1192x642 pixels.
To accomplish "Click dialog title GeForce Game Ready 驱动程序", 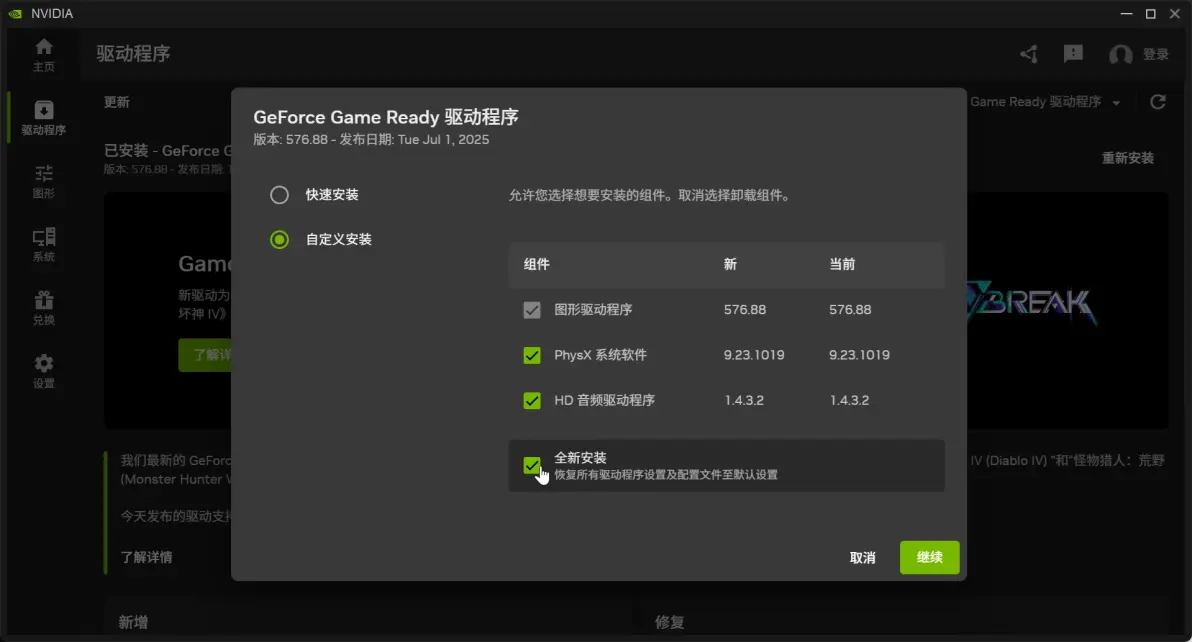I will click(x=386, y=117).
